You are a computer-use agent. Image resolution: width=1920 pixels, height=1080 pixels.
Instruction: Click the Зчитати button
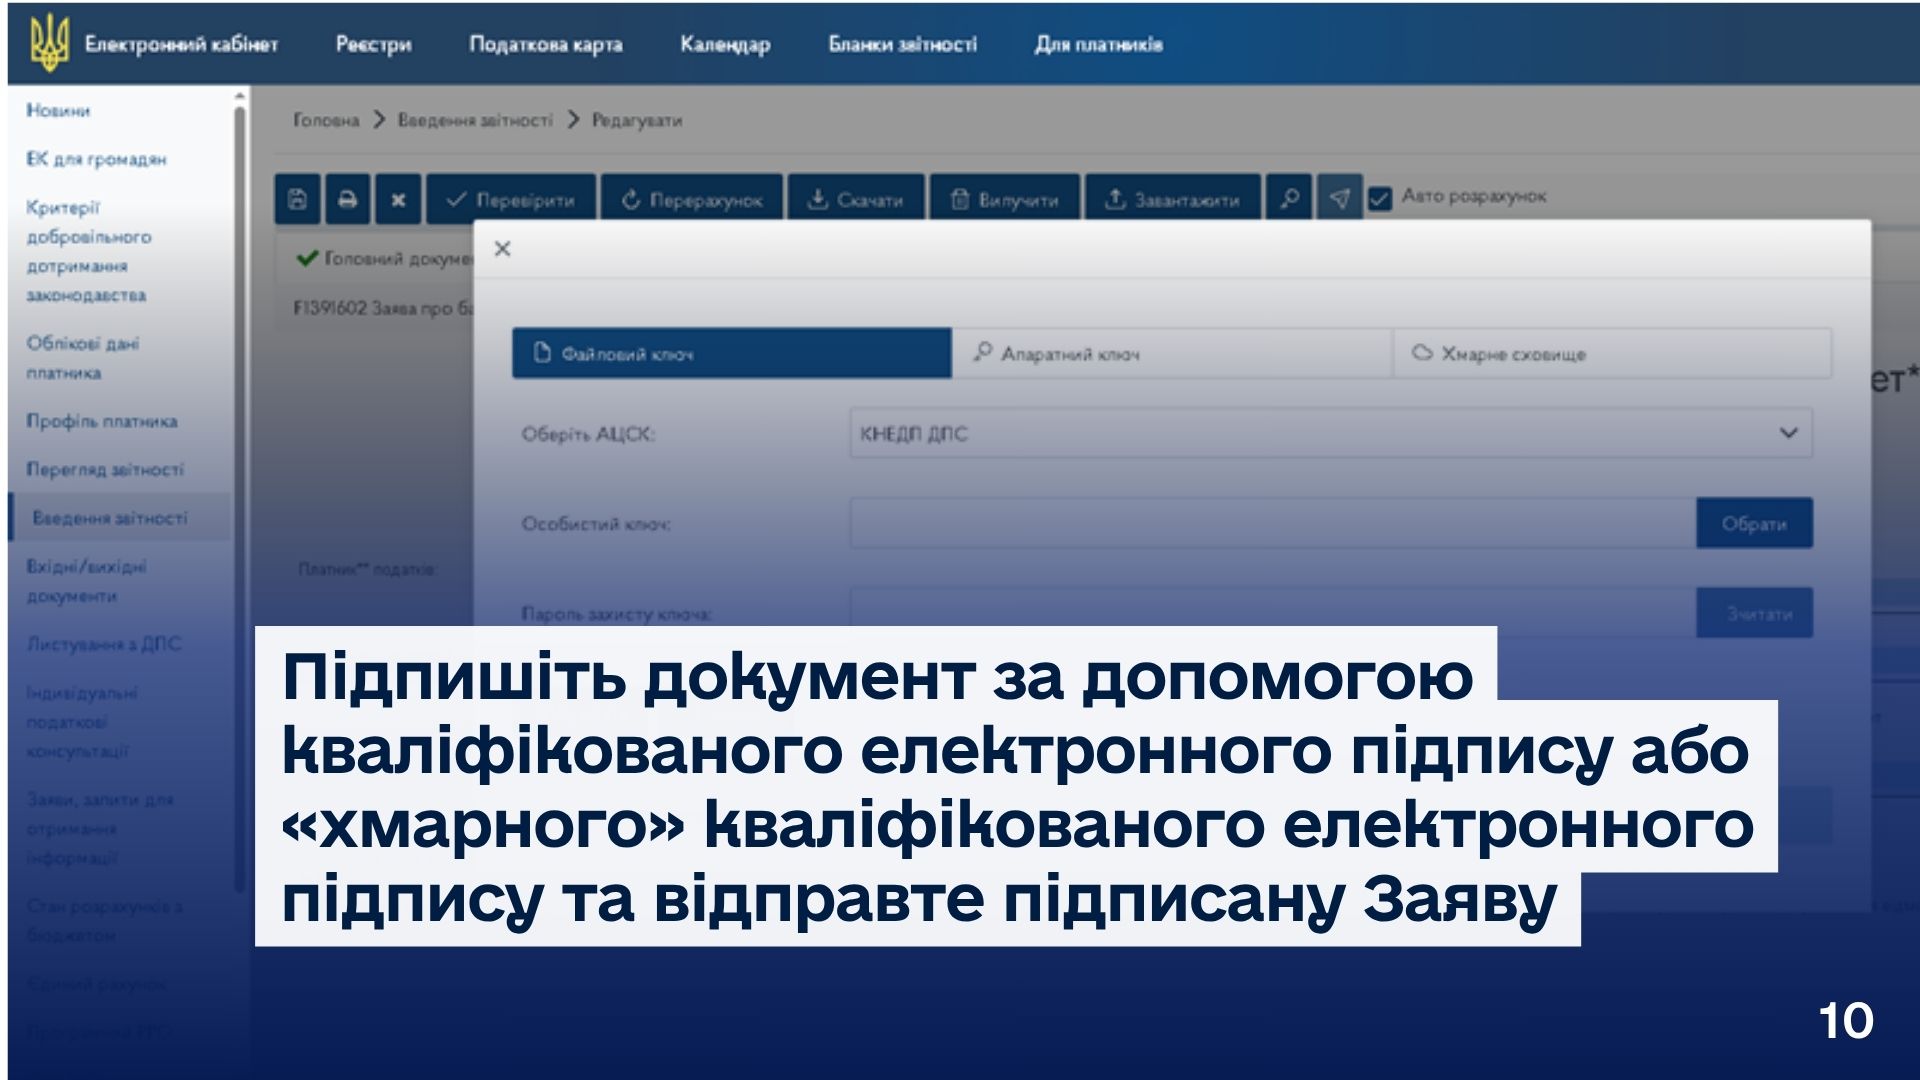(1754, 613)
